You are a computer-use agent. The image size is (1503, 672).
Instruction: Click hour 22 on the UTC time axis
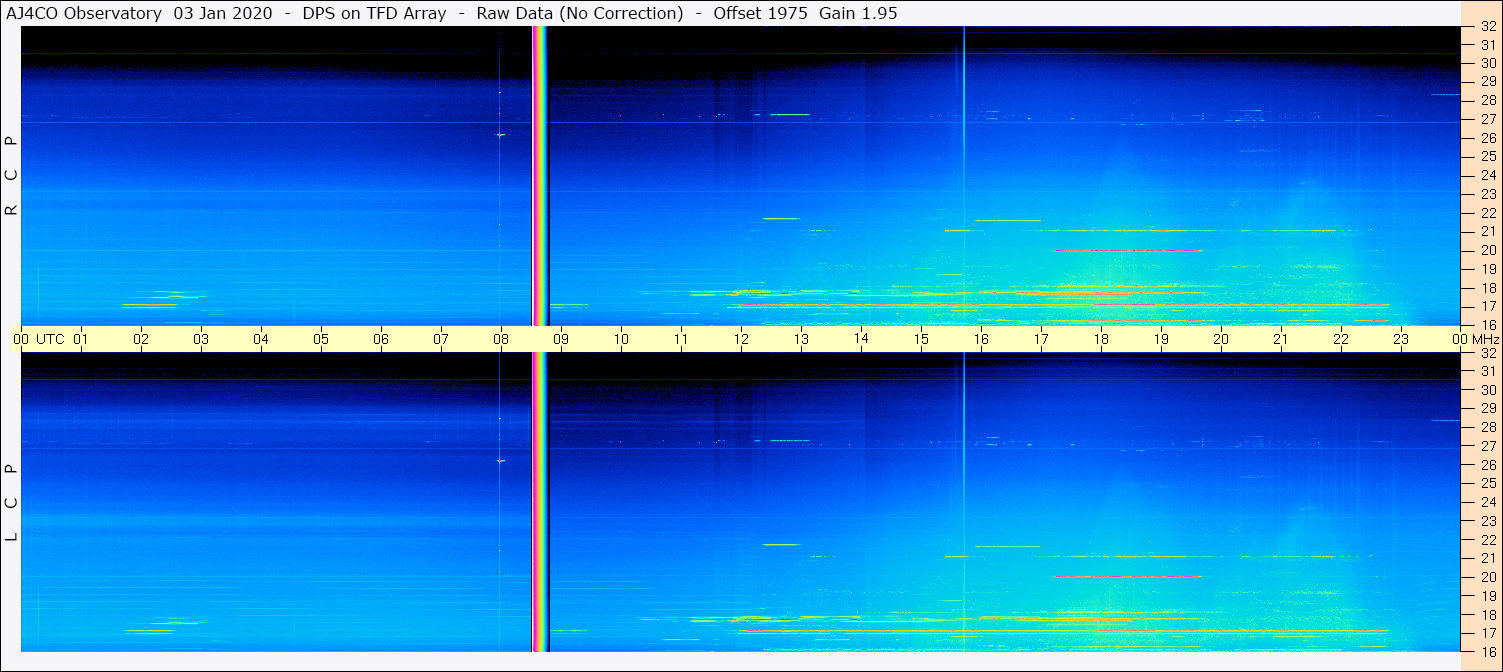point(1341,339)
